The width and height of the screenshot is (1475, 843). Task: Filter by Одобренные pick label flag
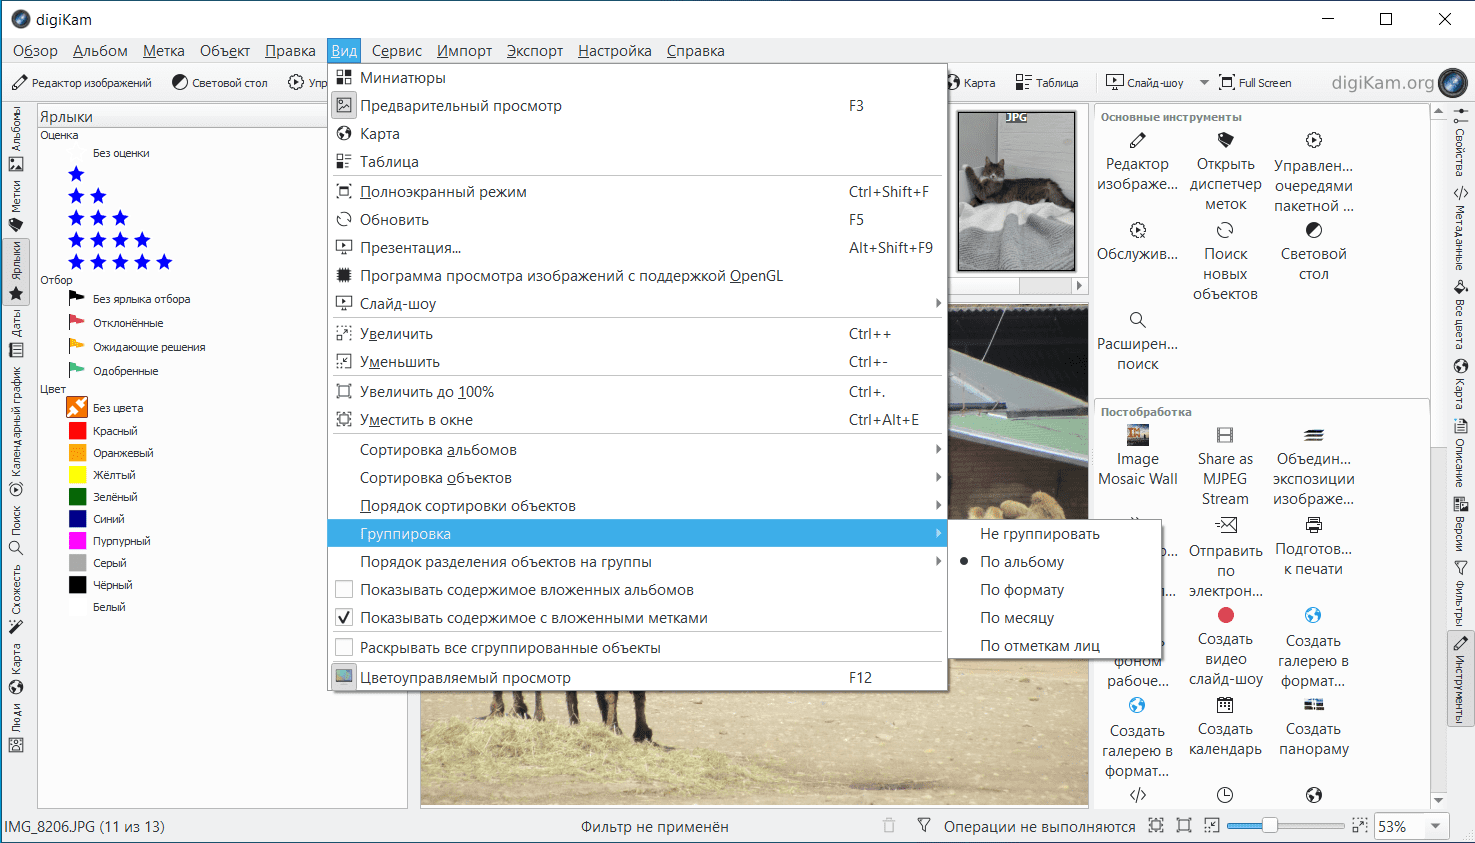(113, 371)
